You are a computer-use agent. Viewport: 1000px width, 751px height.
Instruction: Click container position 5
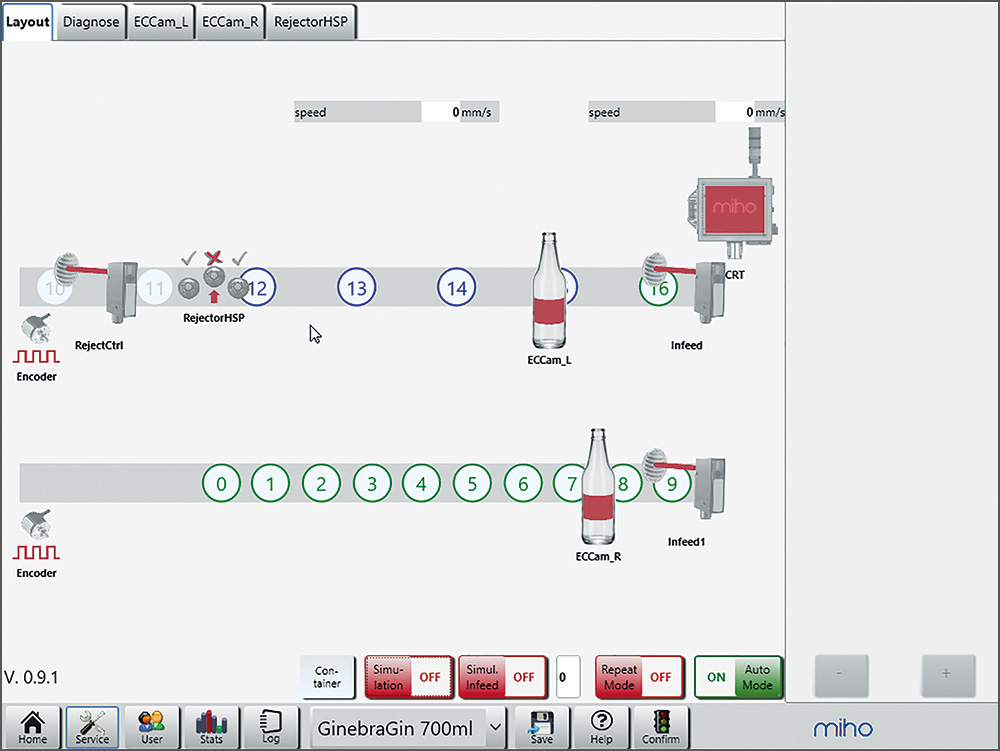pyautogui.click(x=472, y=484)
